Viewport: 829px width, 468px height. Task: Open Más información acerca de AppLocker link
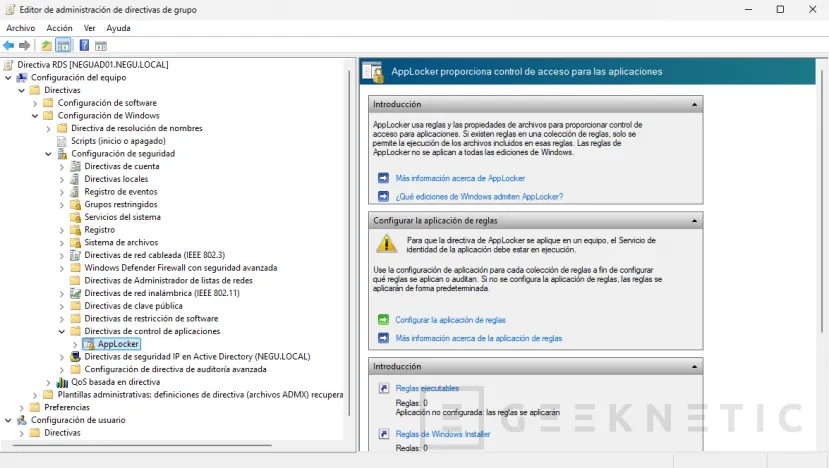pyautogui.click(x=460, y=178)
